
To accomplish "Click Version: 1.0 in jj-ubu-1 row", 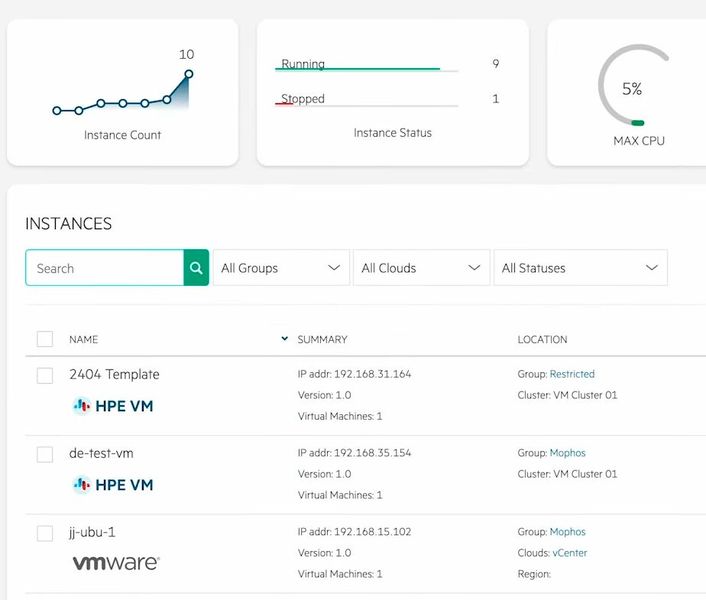I will (x=324, y=553).
